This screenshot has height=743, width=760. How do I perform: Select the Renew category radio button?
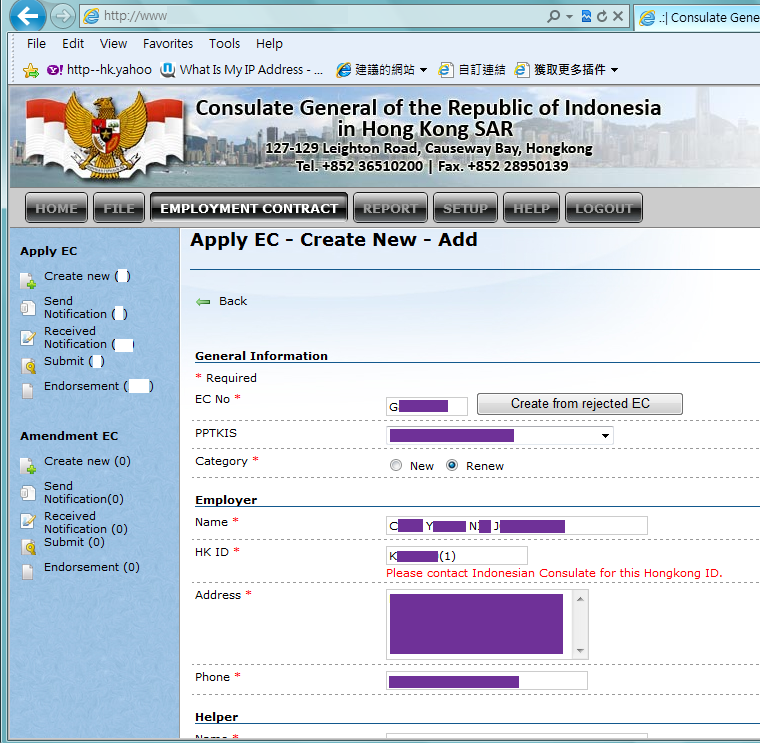(452, 466)
